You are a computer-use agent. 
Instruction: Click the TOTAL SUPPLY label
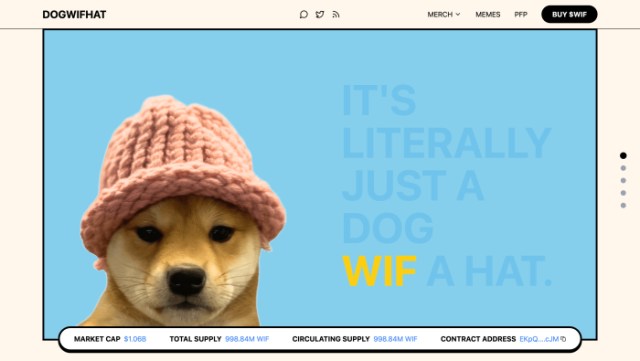(x=195, y=339)
